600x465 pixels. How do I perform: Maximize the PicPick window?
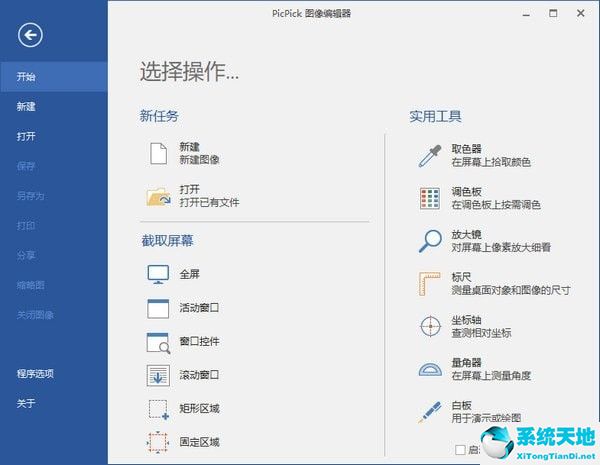(553, 13)
